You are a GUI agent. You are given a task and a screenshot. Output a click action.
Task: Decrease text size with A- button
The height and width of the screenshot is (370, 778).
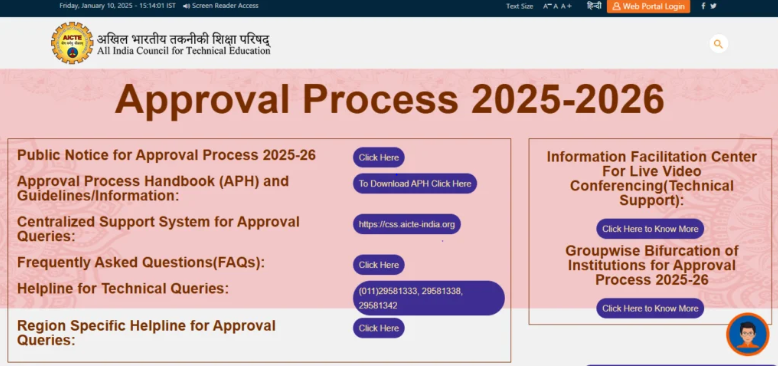coord(547,6)
